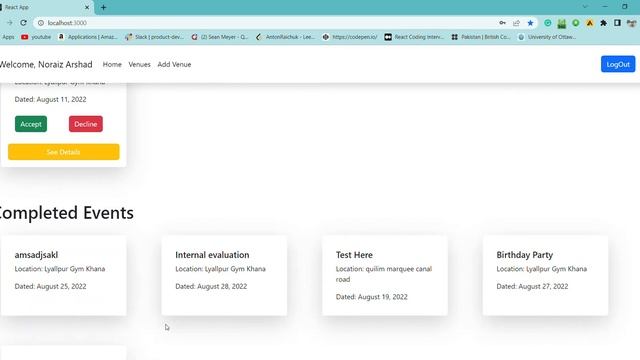The image size is (640, 360).
Task: Open the React Coding Interview bookmark
Action: (414, 37)
